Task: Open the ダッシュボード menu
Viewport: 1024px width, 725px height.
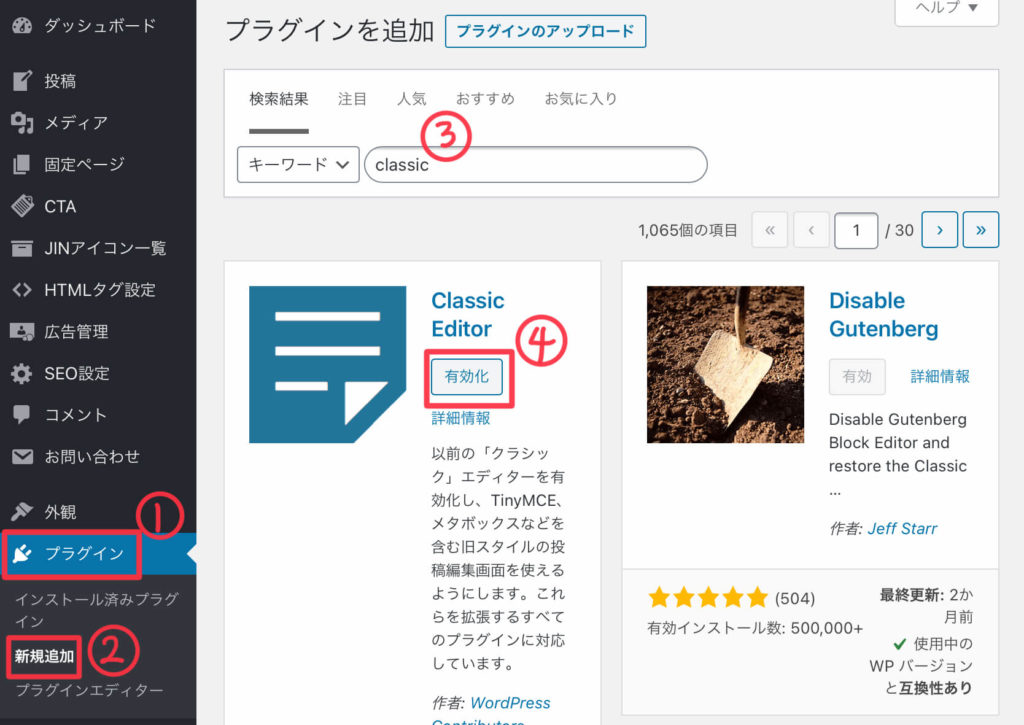Action: [x=98, y=25]
